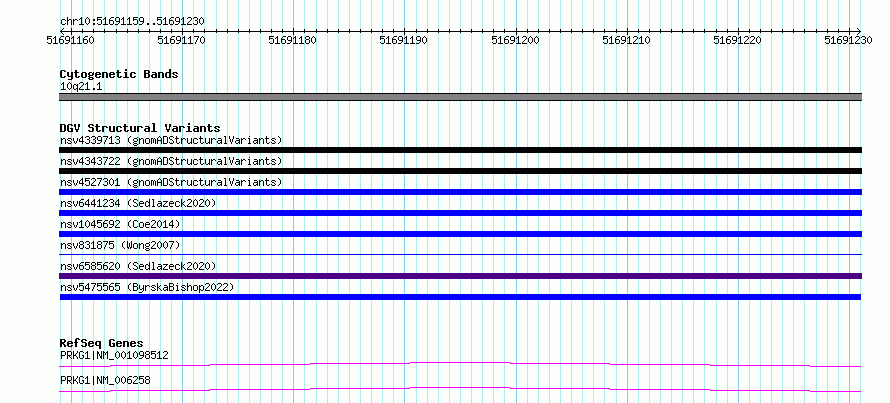
Task: Open variant nsv6585620 (Sedlazeck2020) label
Action: click(x=138, y=266)
